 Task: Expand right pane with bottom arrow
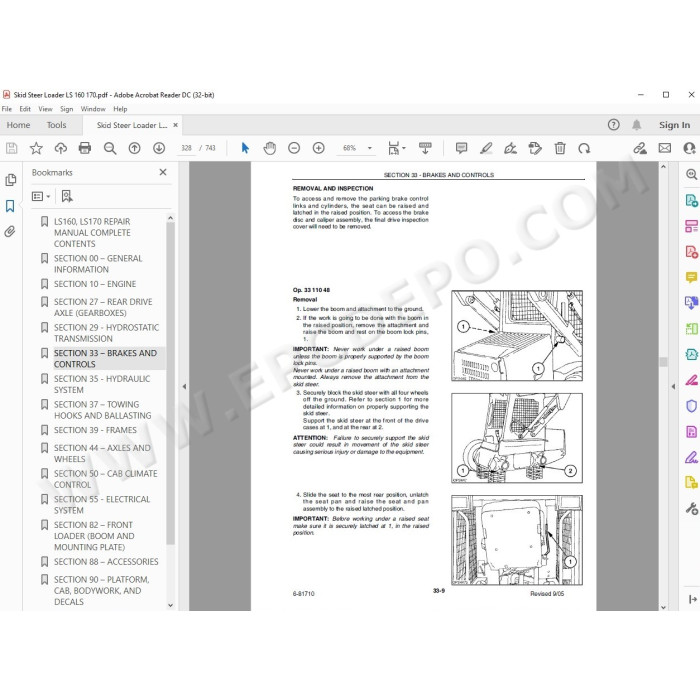[692, 600]
